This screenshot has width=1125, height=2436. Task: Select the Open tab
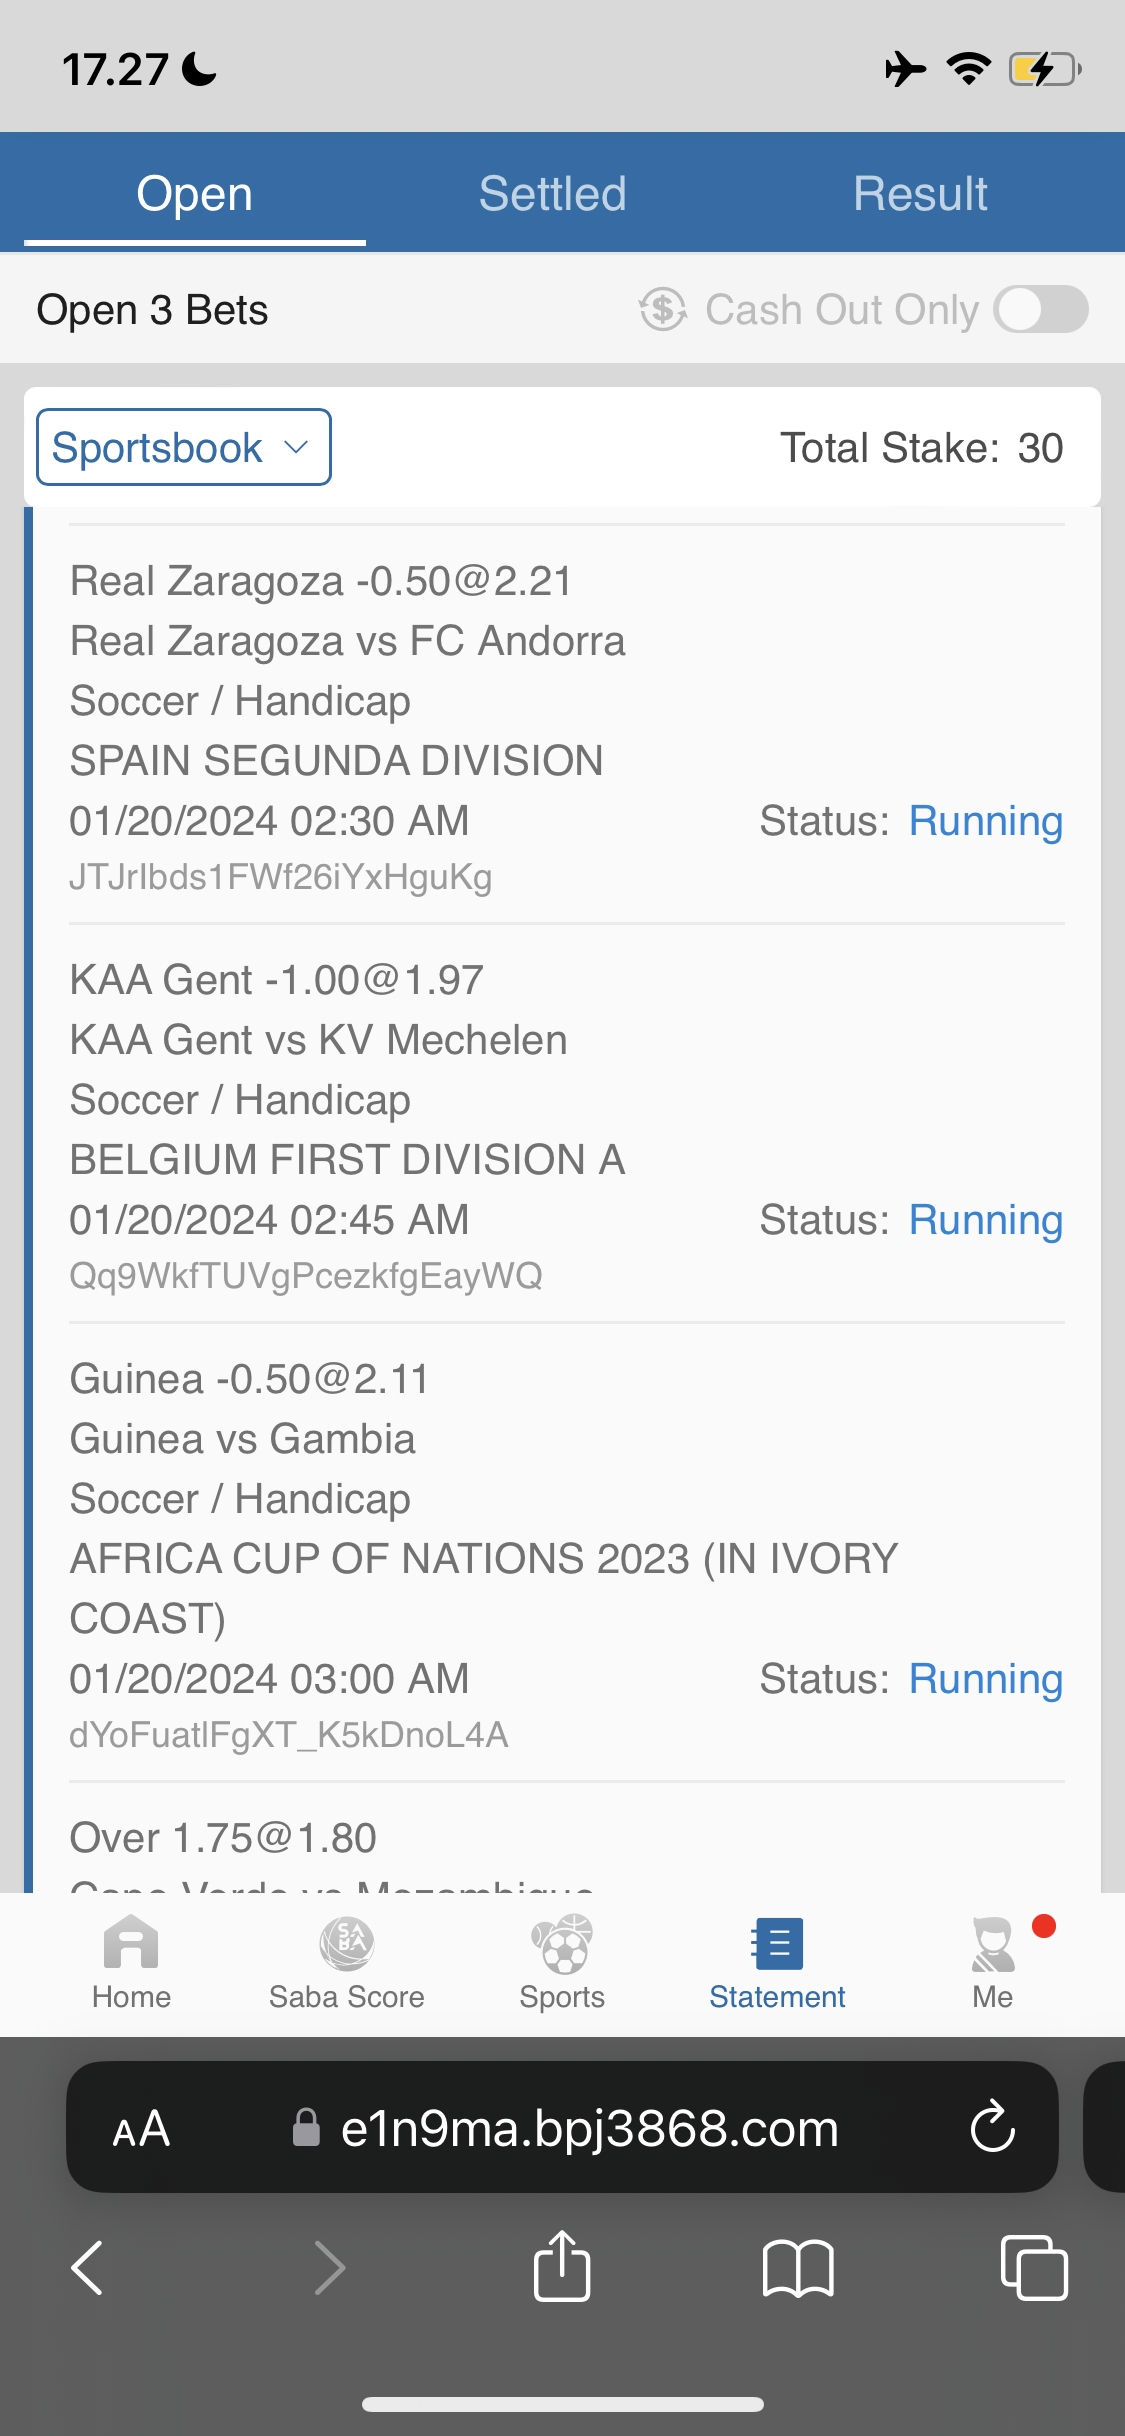click(194, 193)
